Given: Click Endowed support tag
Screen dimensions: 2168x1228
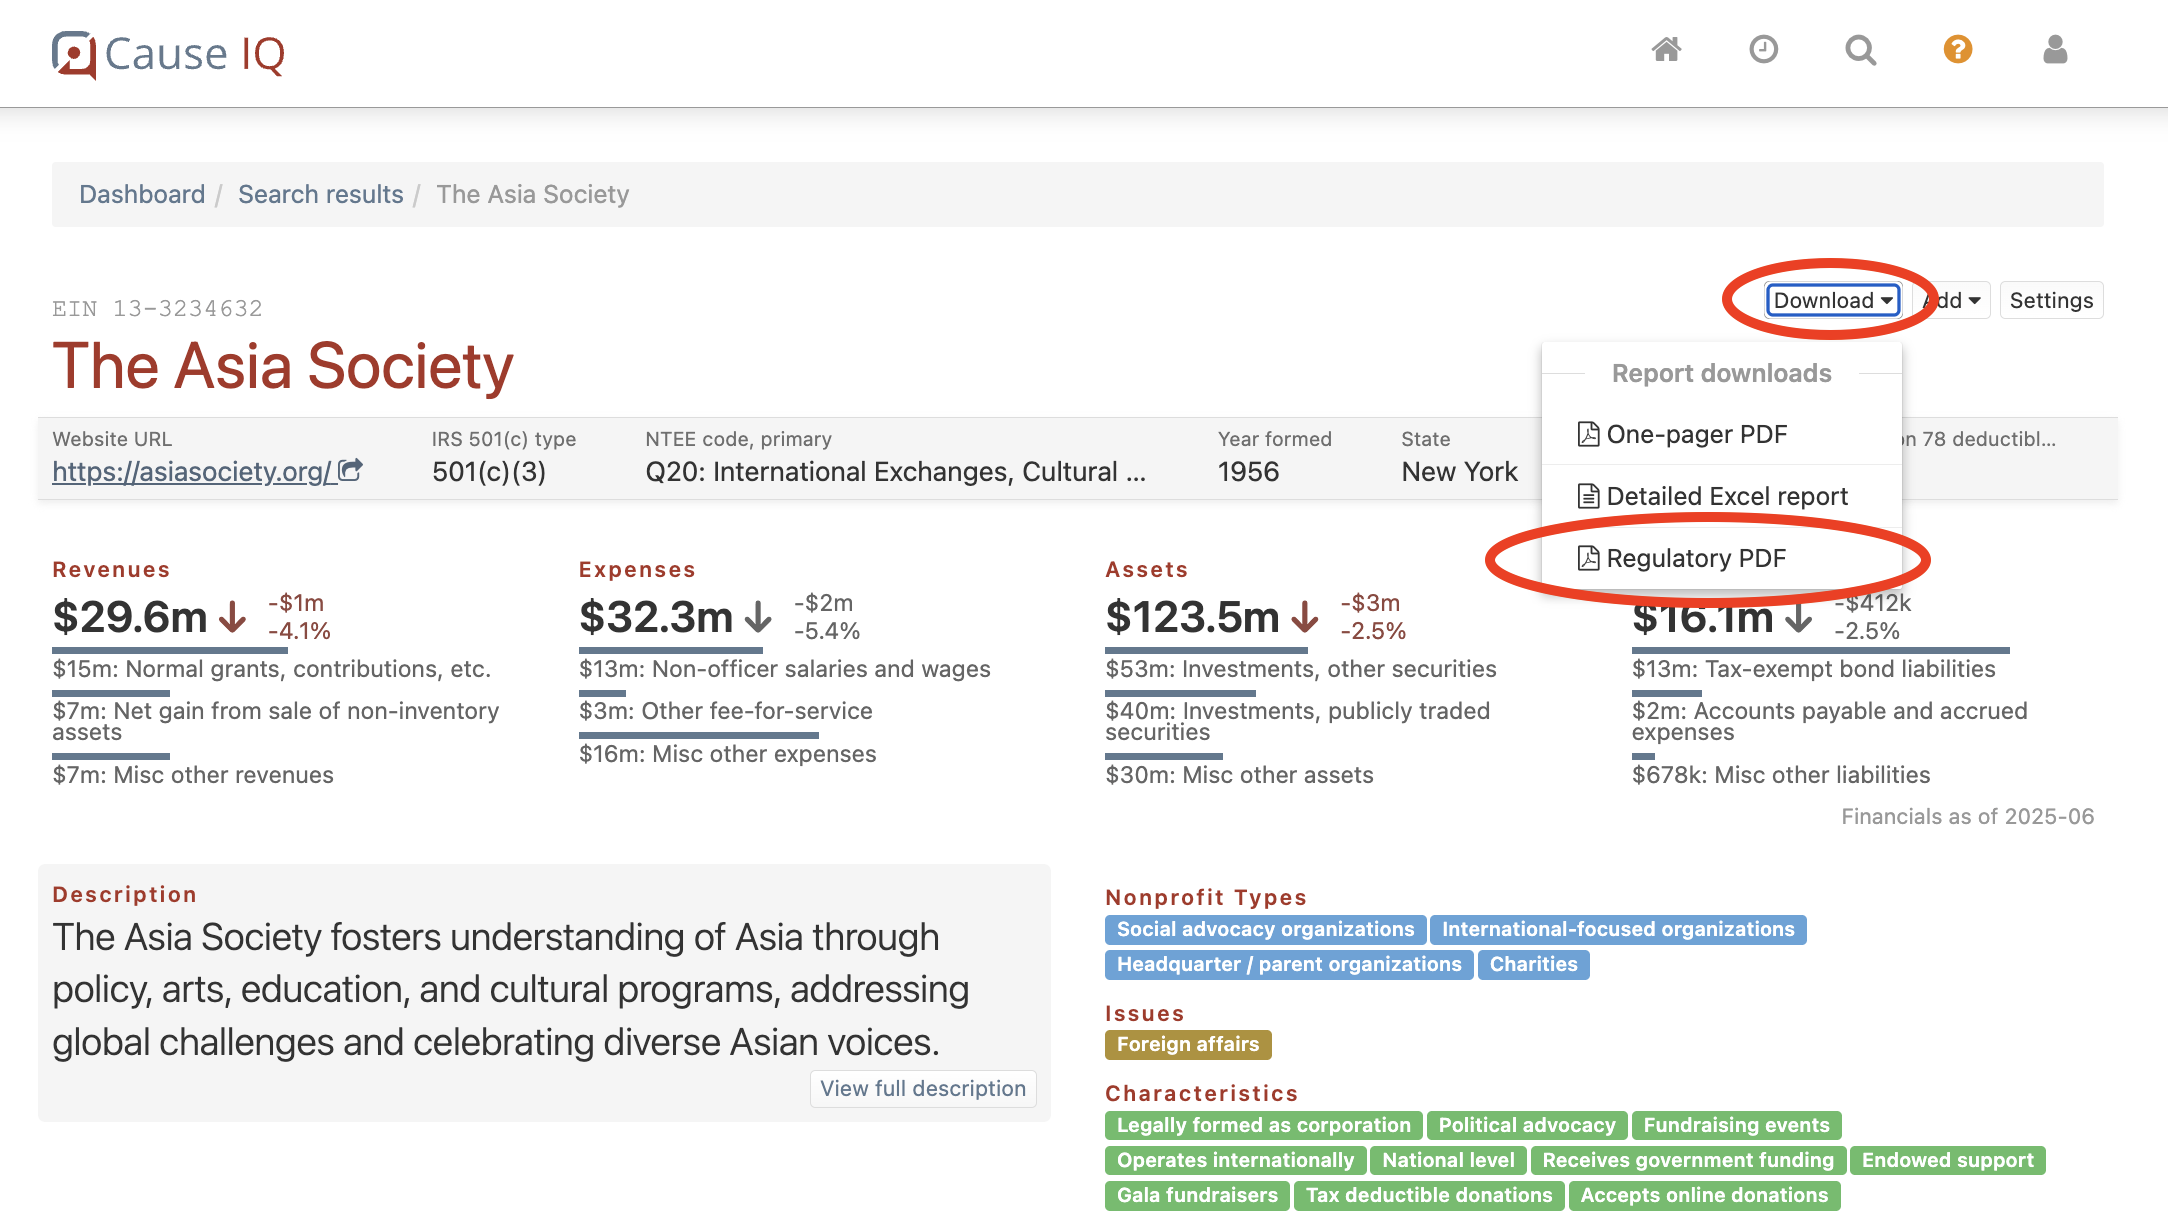Looking at the screenshot, I should [x=1947, y=1161].
